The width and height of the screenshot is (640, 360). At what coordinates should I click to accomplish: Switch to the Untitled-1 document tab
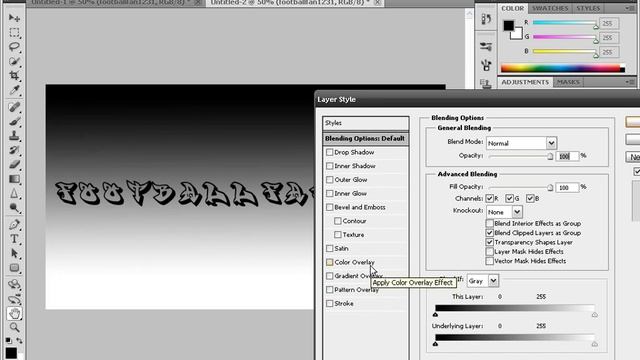point(111,2)
